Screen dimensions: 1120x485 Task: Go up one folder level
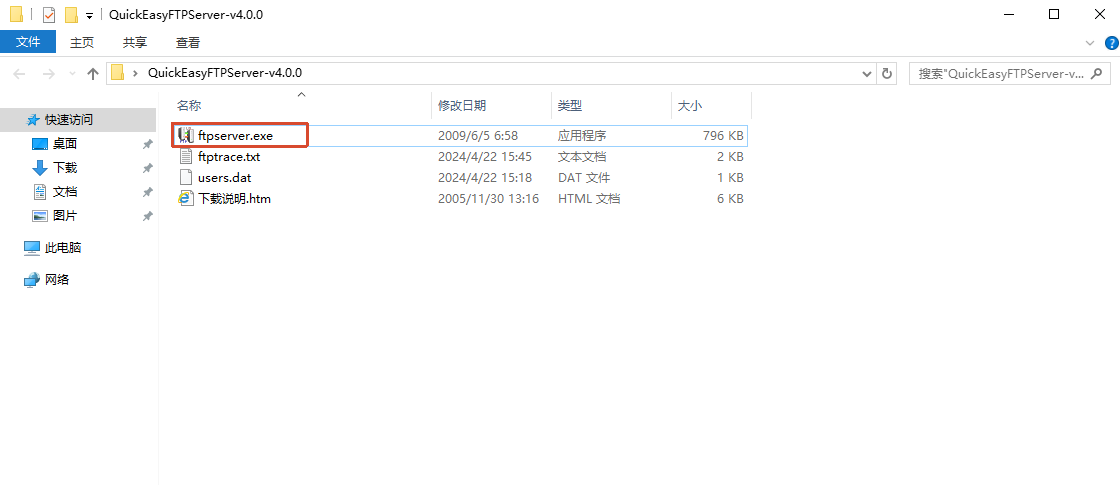pyautogui.click(x=93, y=74)
